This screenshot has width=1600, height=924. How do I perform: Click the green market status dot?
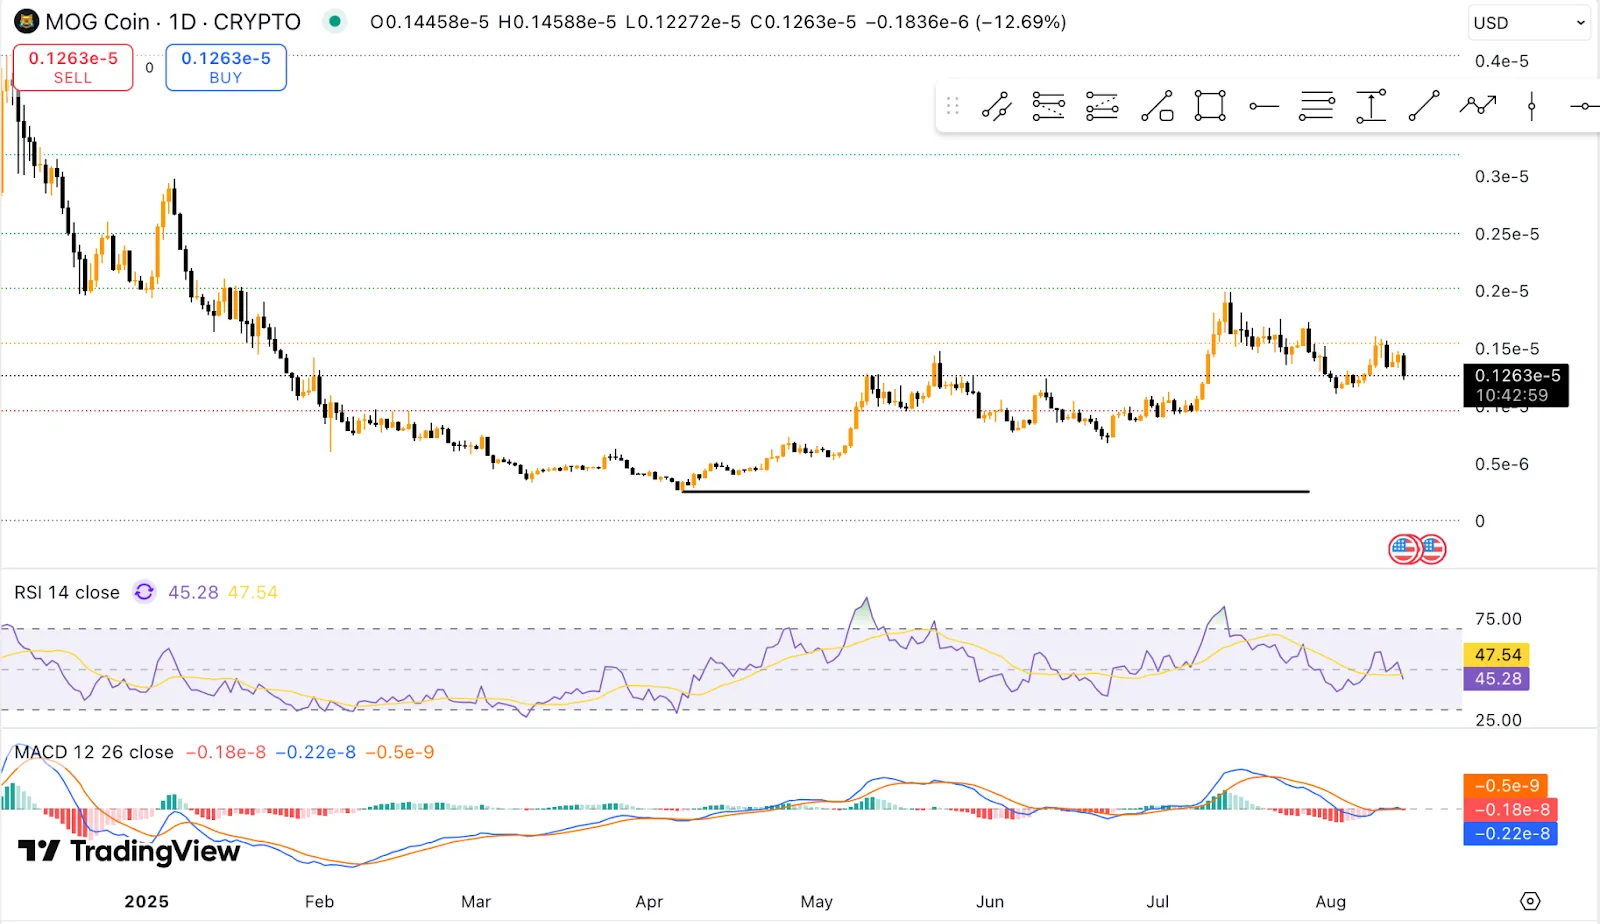(x=335, y=21)
